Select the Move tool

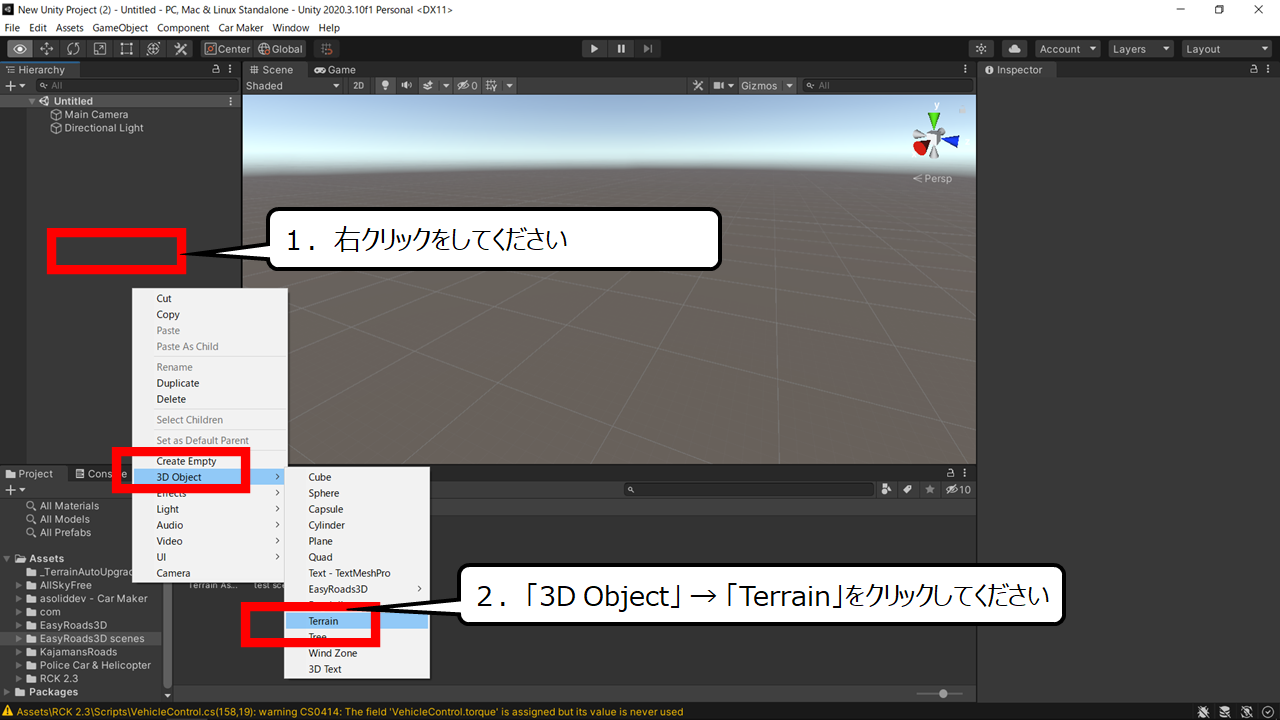click(x=47, y=49)
